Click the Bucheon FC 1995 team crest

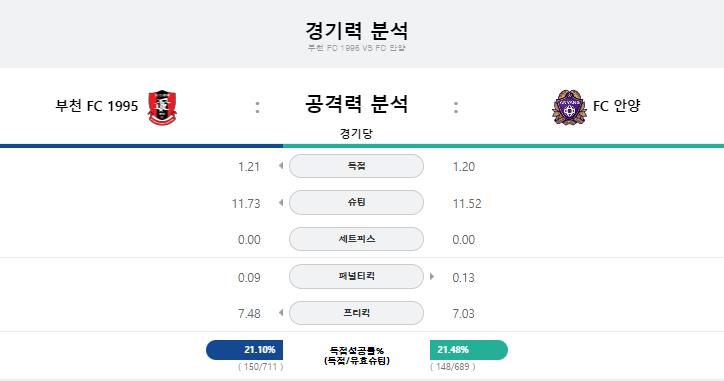162,108
